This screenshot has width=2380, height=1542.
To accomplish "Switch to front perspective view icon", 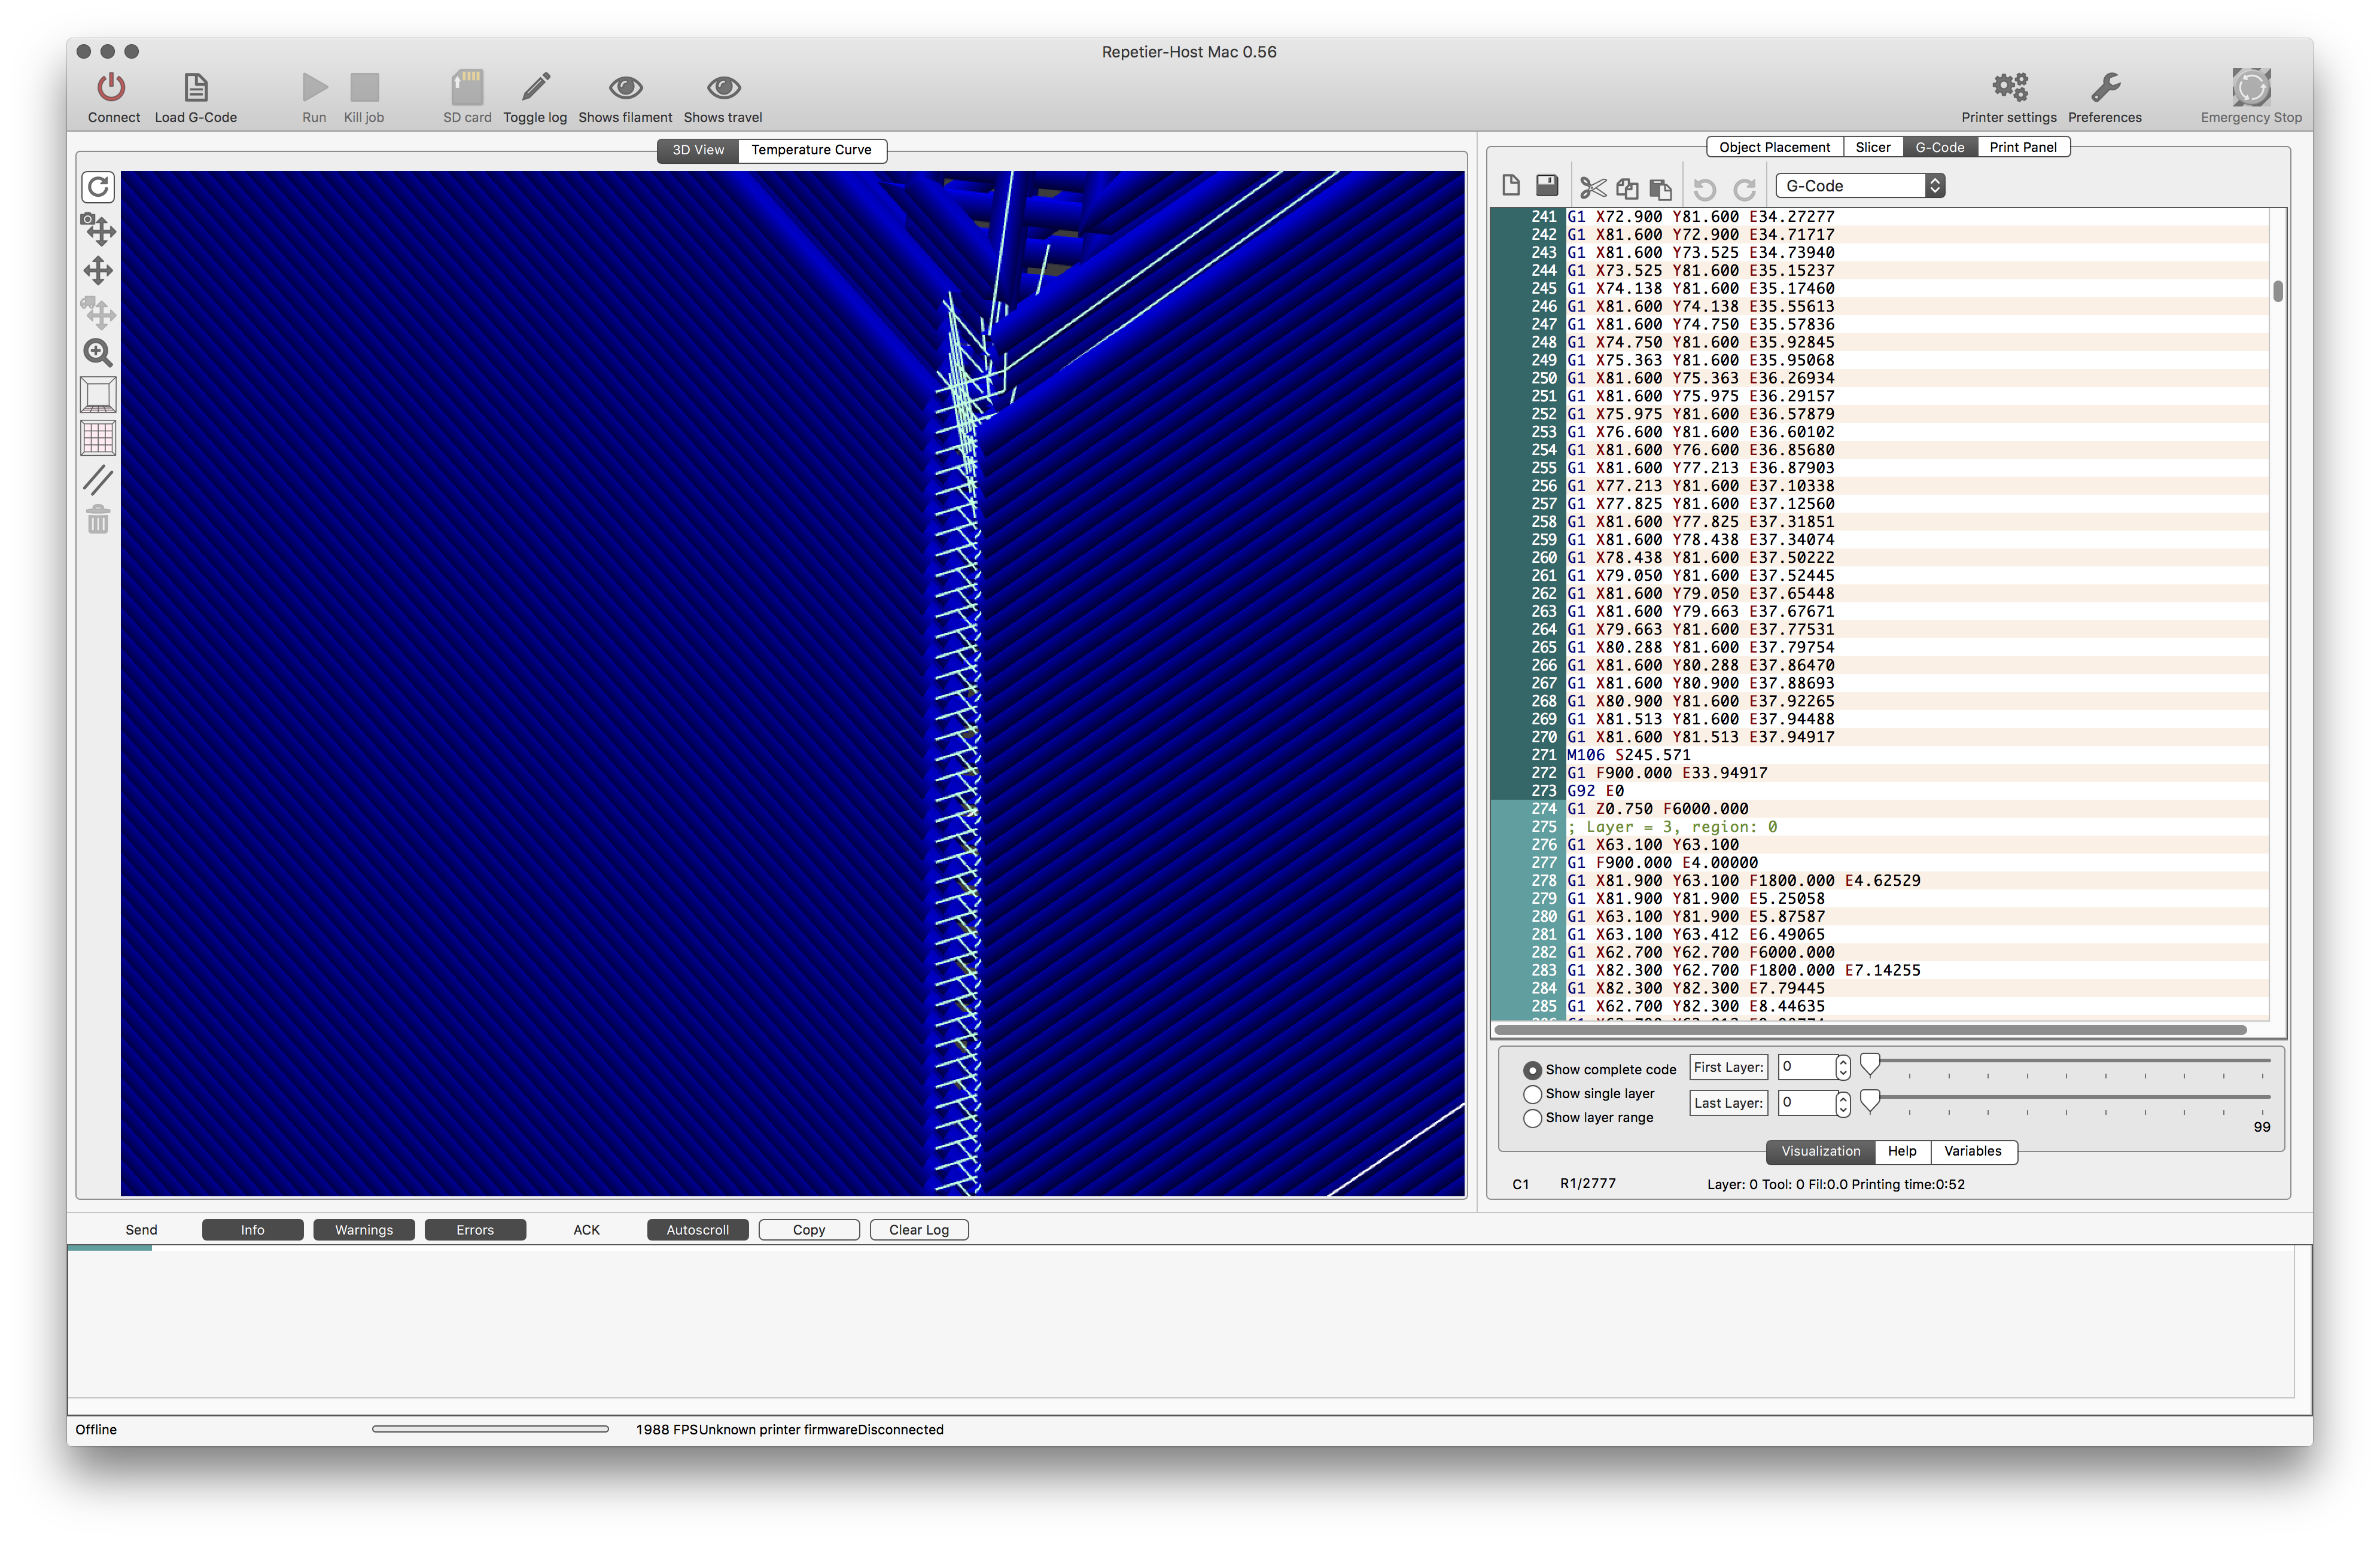I will point(98,395).
